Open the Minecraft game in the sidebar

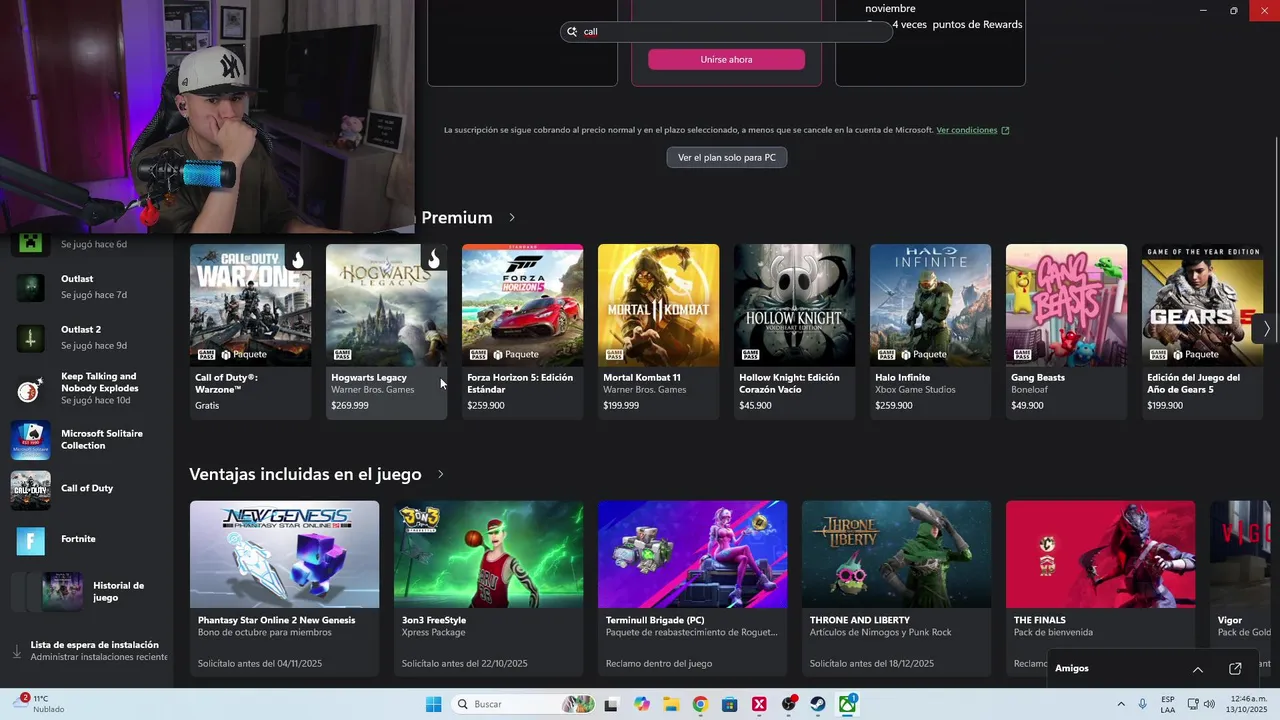click(x=30, y=244)
